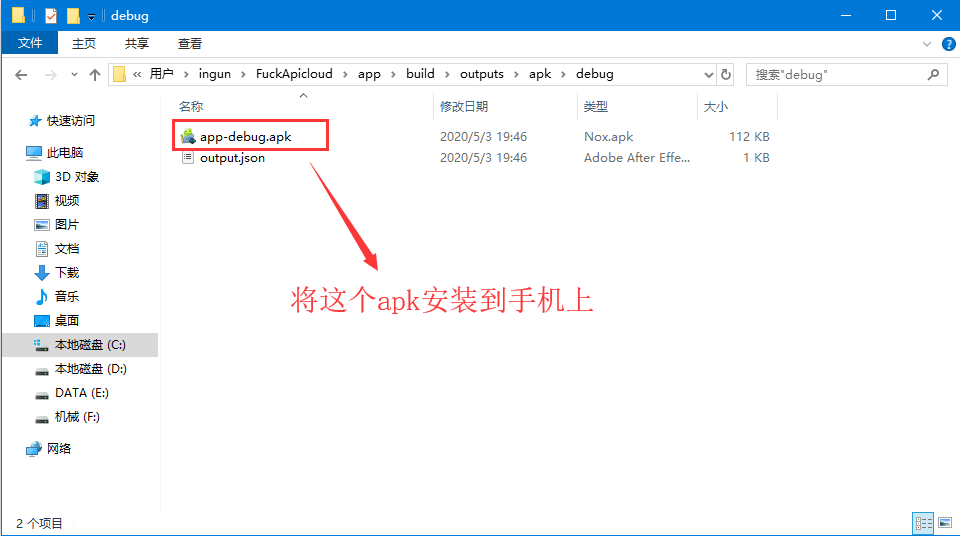Select 本地磁盘 (C:) in sidebar

[x=90, y=345]
